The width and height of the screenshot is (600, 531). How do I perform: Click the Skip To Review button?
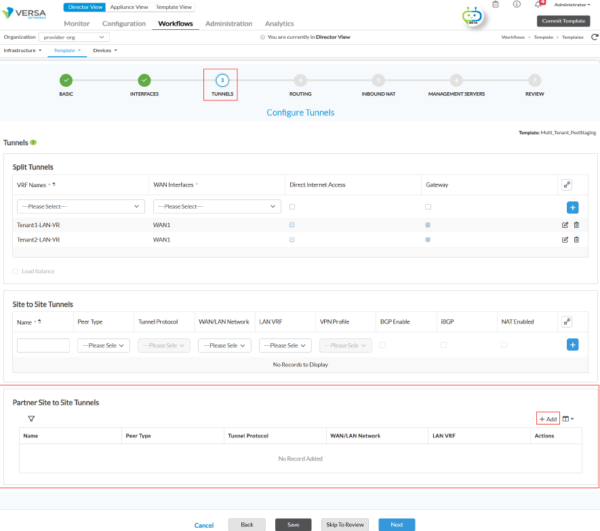coord(345,525)
